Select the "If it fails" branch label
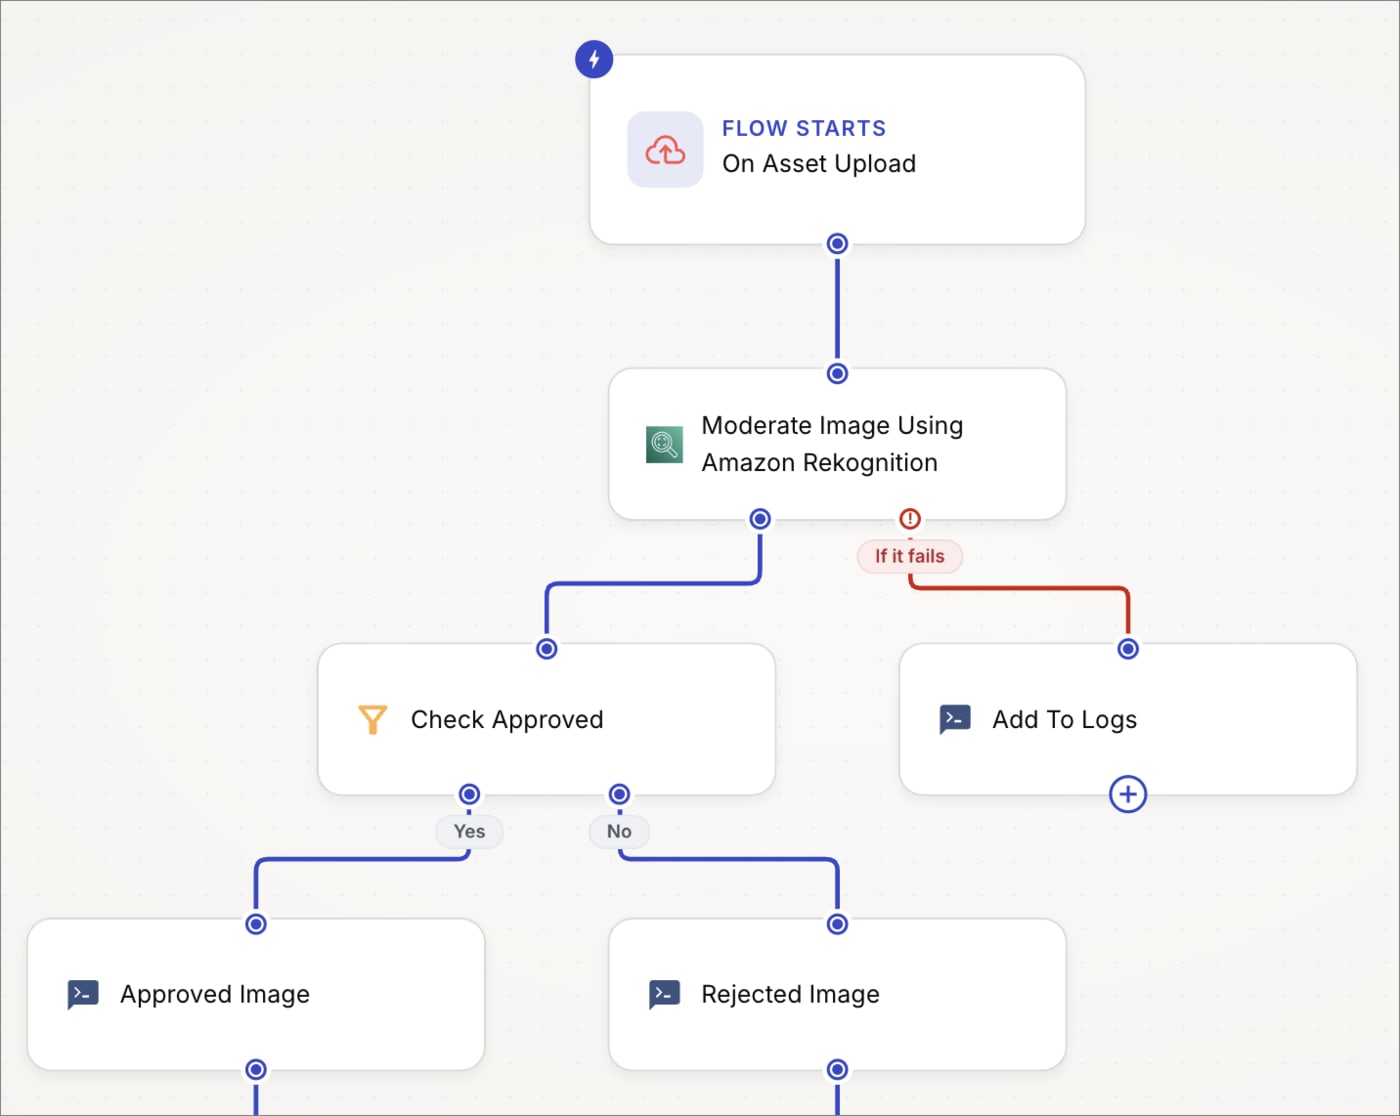The height and width of the screenshot is (1116, 1400). coord(910,556)
